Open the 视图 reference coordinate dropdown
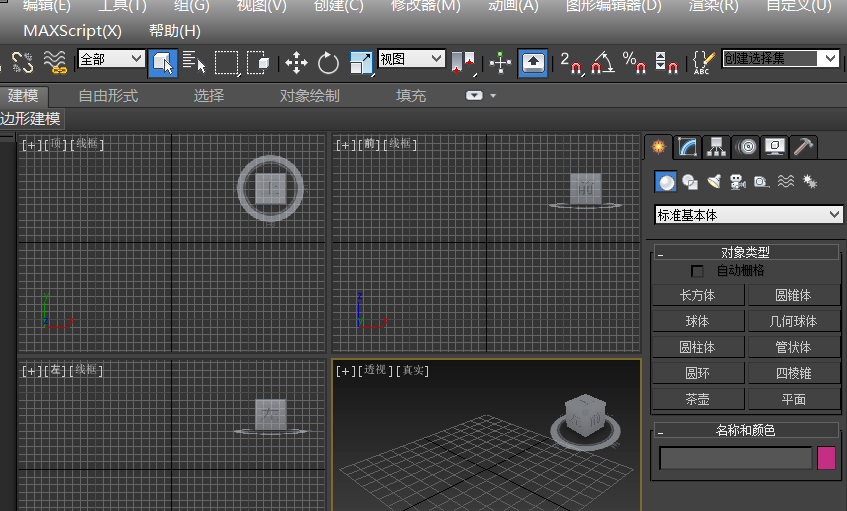This screenshot has height=511, width=847. coord(412,58)
